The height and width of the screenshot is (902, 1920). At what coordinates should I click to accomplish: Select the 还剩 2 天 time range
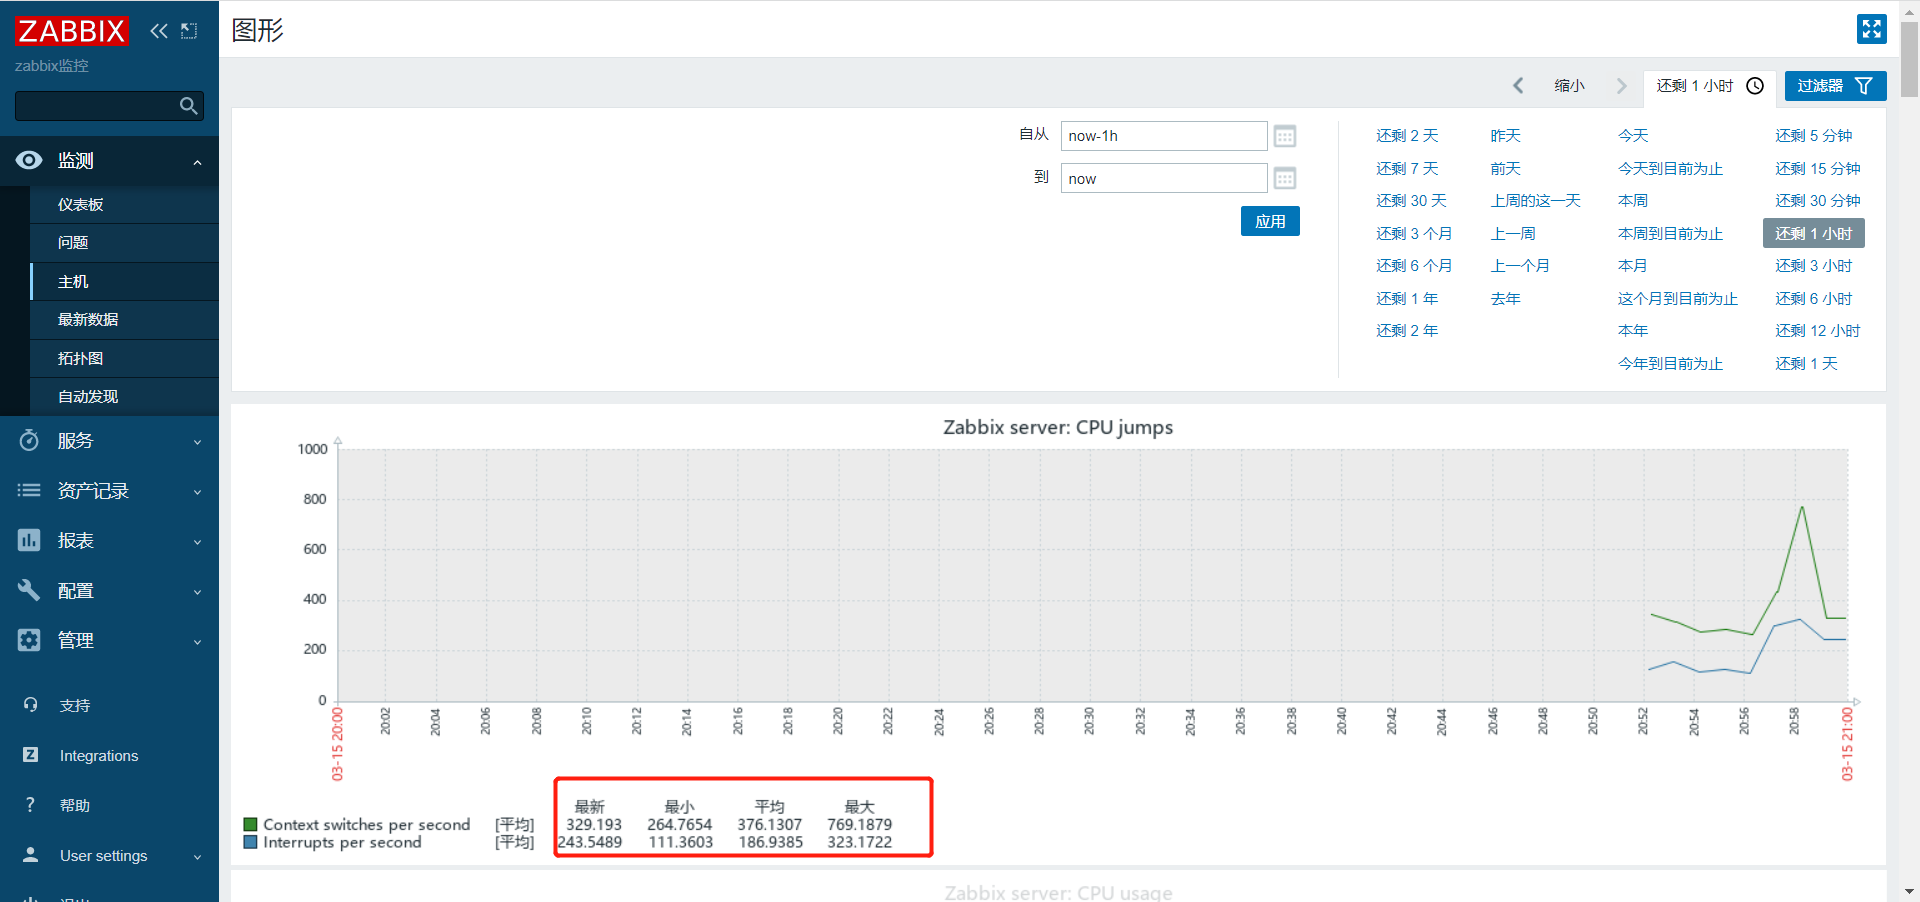[1407, 136]
